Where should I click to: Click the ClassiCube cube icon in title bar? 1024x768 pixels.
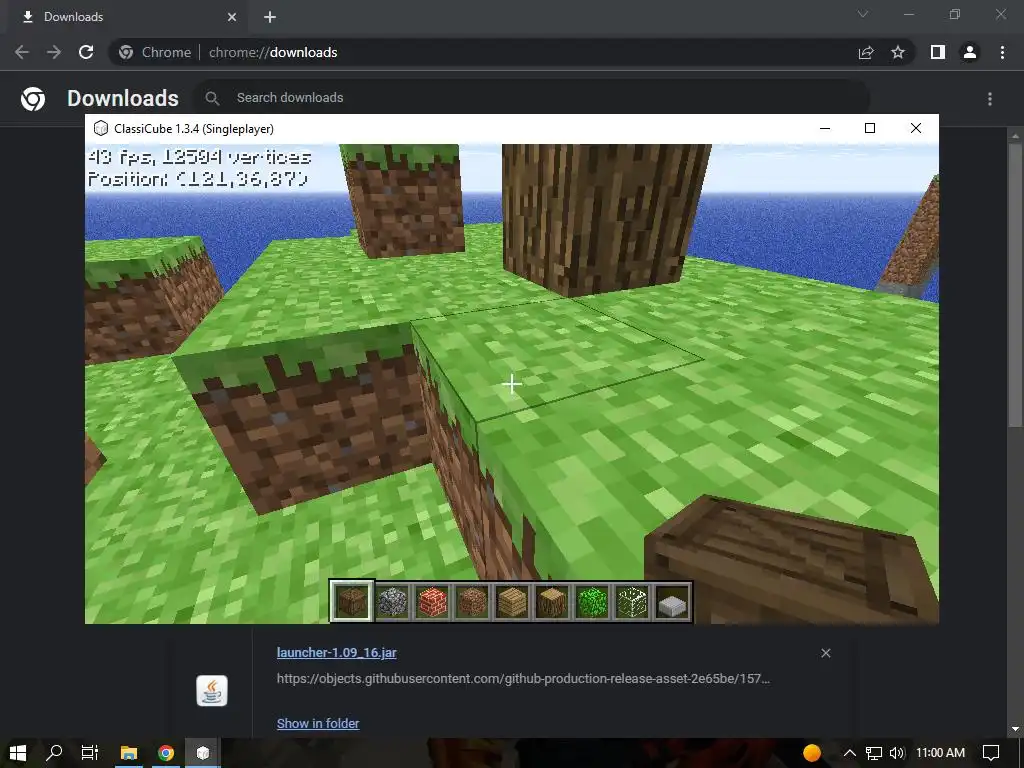(101, 128)
